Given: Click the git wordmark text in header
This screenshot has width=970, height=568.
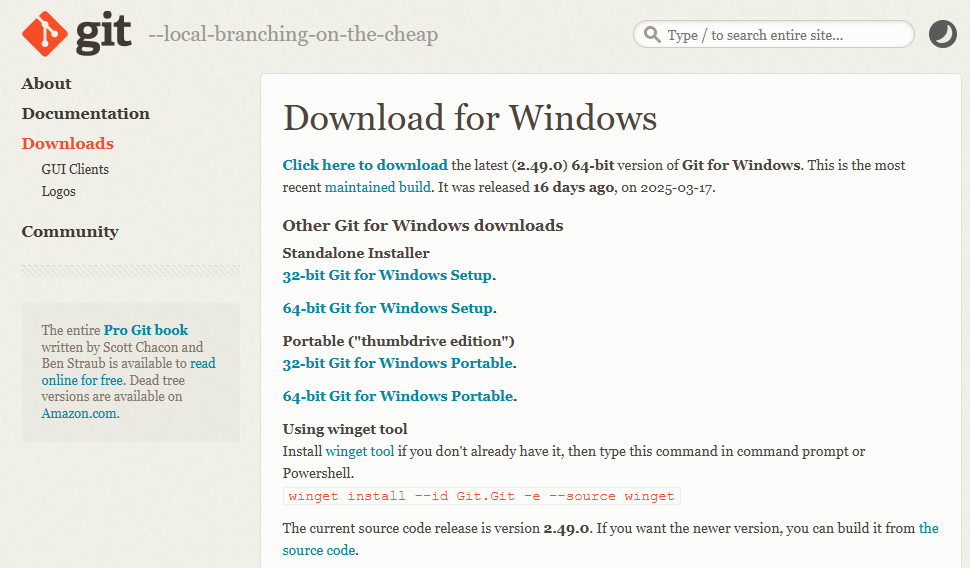Looking at the screenshot, I should coord(103,34).
